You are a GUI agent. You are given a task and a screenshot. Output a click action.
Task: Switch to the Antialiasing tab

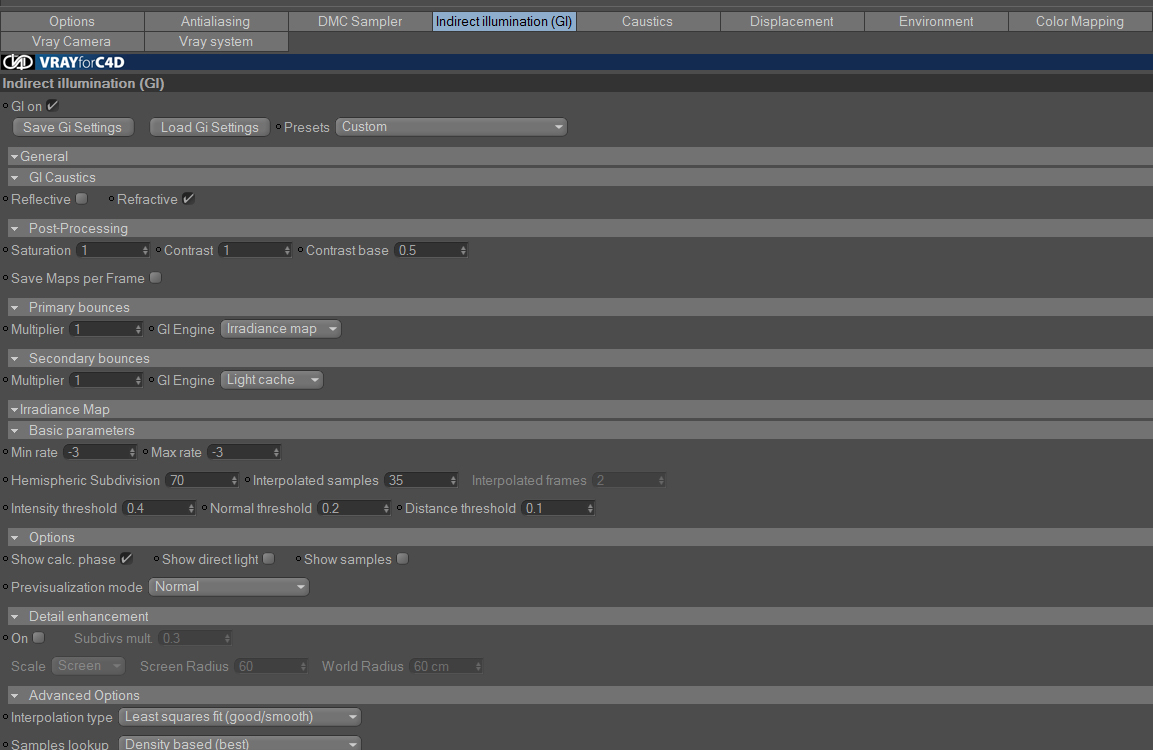pos(215,21)
